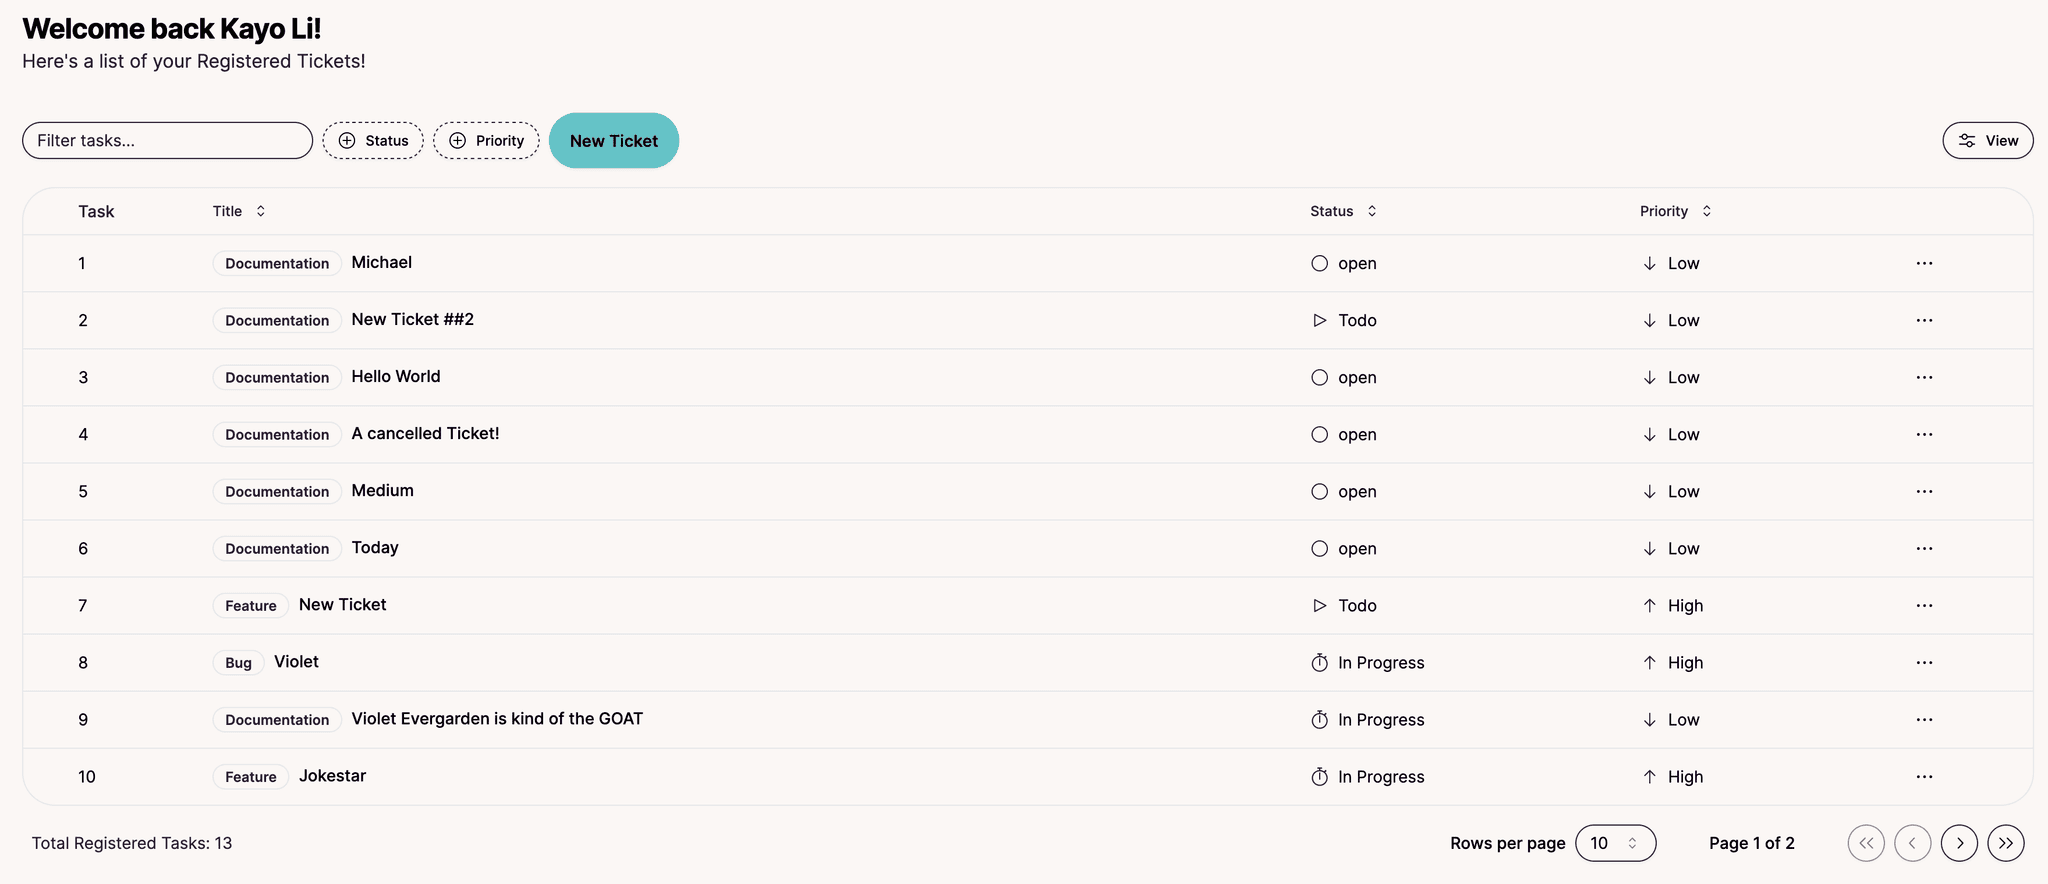
Task: Open row actions for A cancelled Ticket!
Action: pos(1924,434)
